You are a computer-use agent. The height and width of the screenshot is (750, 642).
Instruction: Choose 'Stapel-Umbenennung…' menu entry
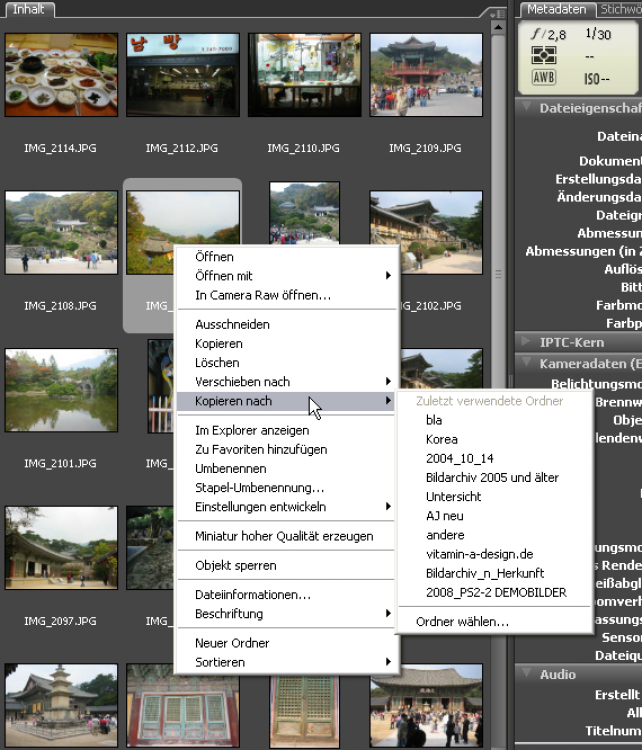[x=259, y=488]
